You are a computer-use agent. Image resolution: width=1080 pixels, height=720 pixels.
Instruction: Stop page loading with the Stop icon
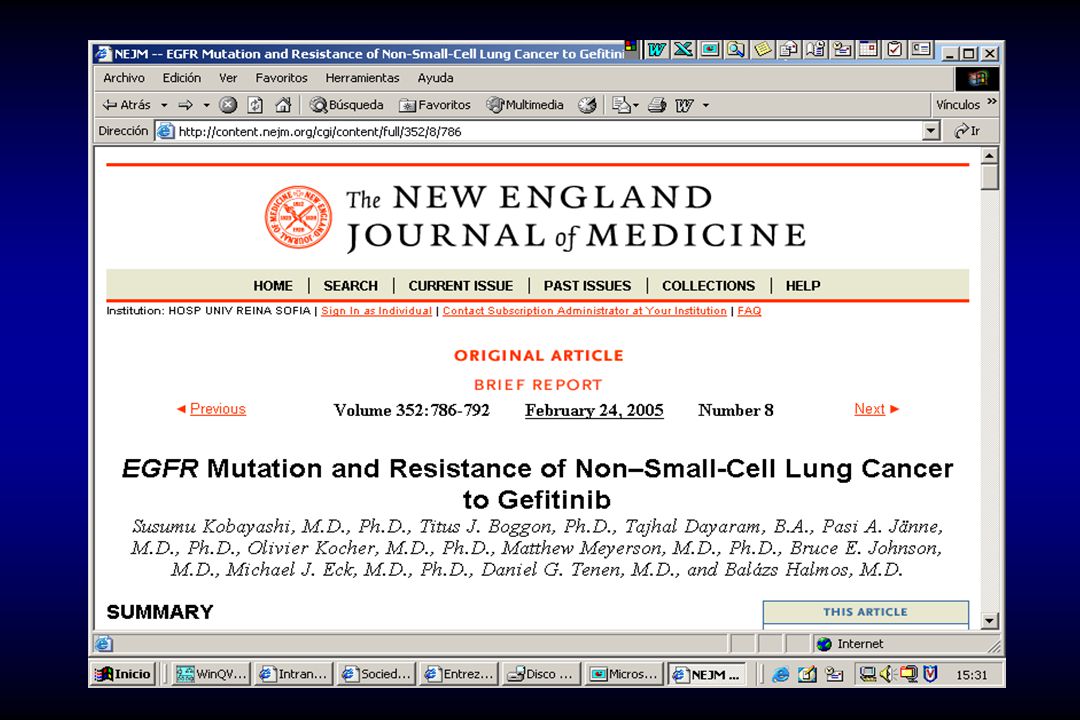(x=228, y=105)
